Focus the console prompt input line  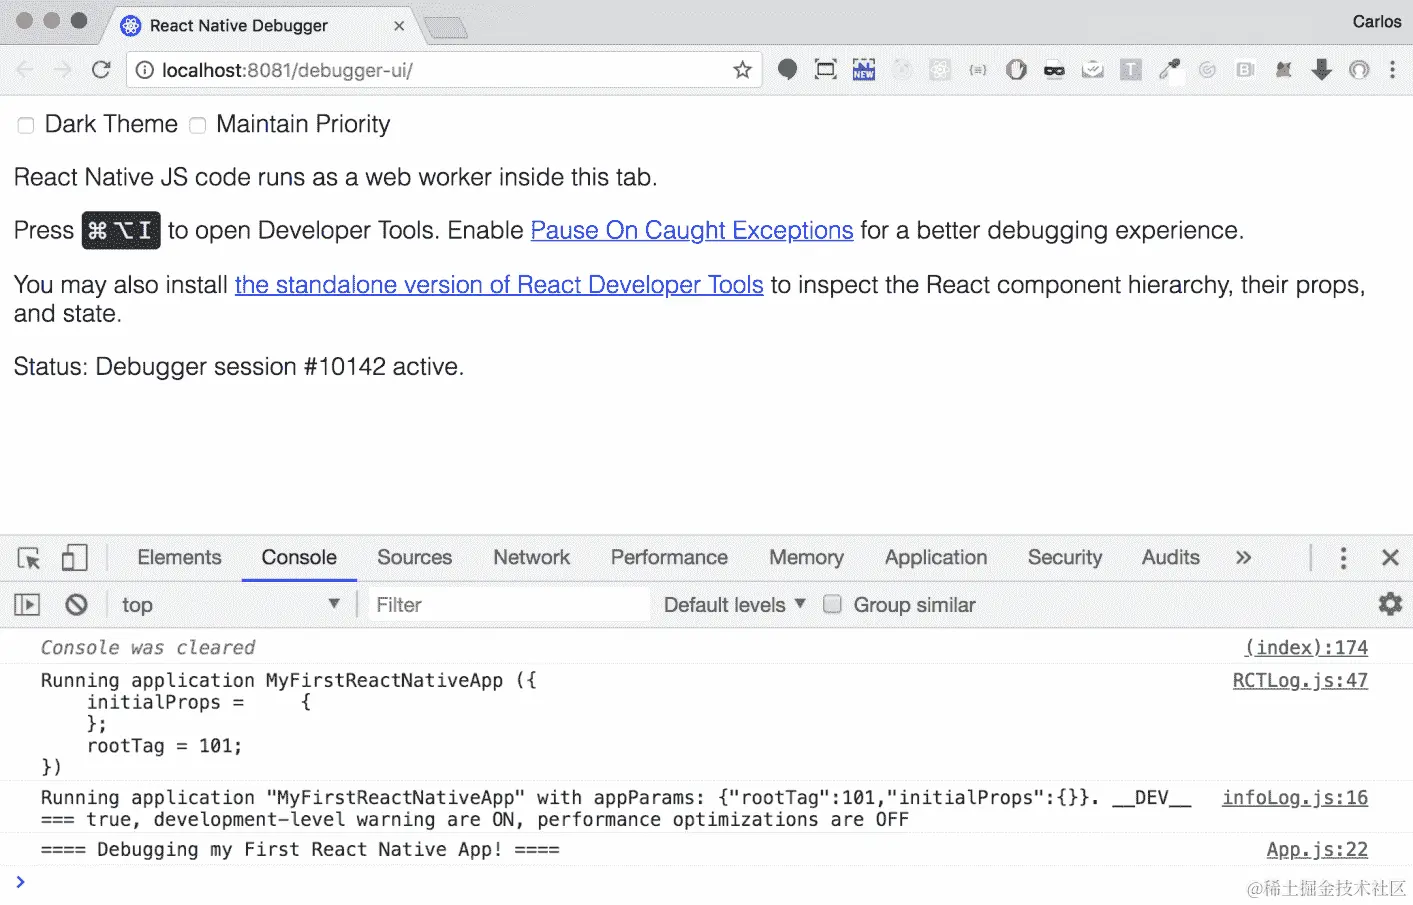click(x=706, y=882)
